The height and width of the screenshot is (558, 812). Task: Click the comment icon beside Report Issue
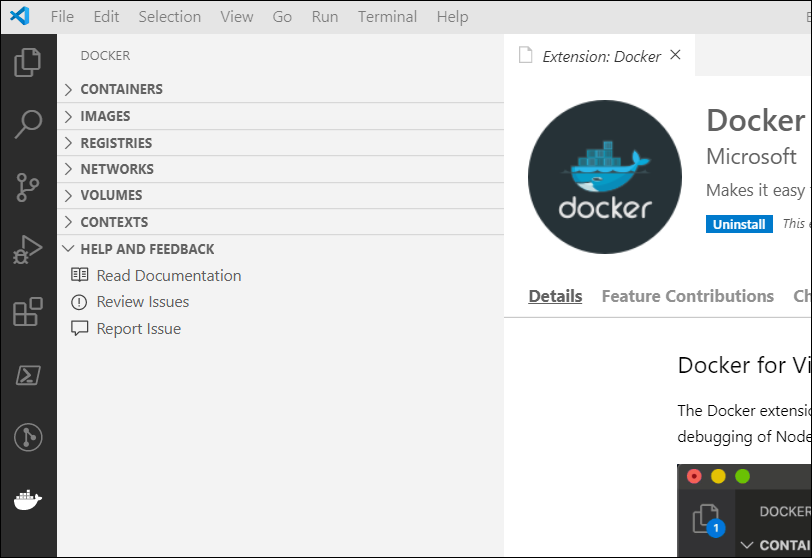click(79, 329)
